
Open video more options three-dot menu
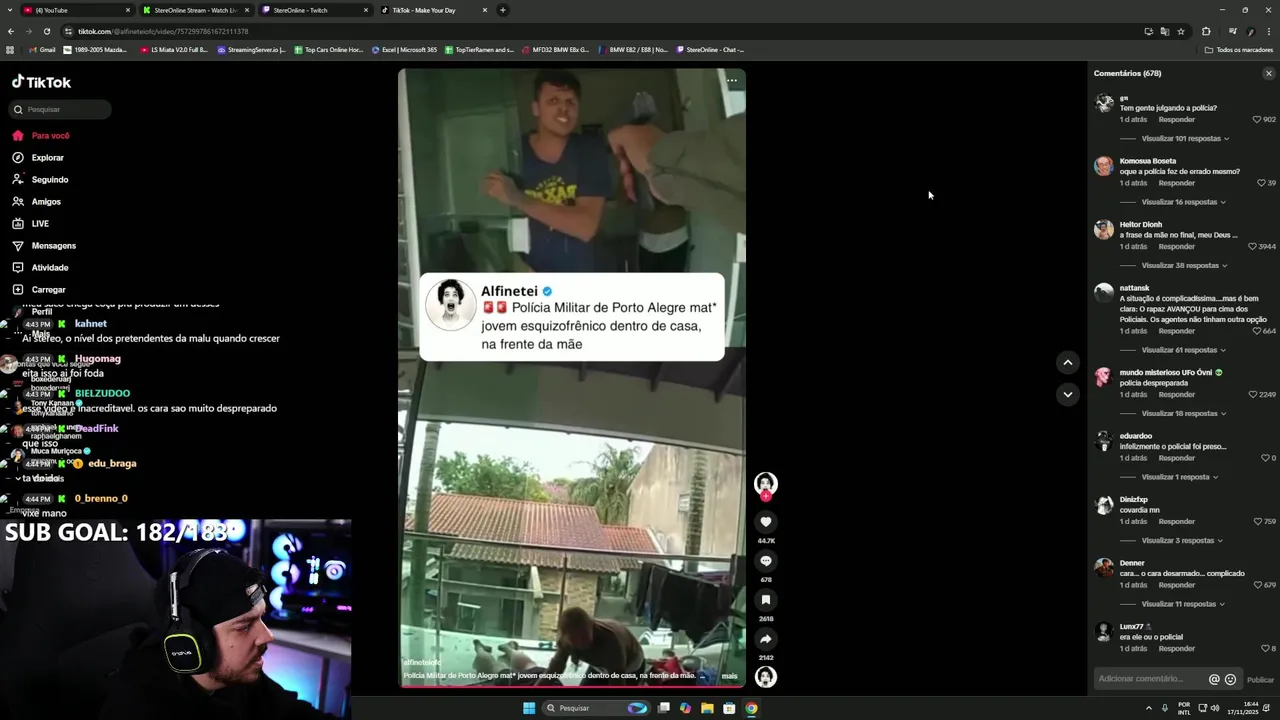(732, 81)
